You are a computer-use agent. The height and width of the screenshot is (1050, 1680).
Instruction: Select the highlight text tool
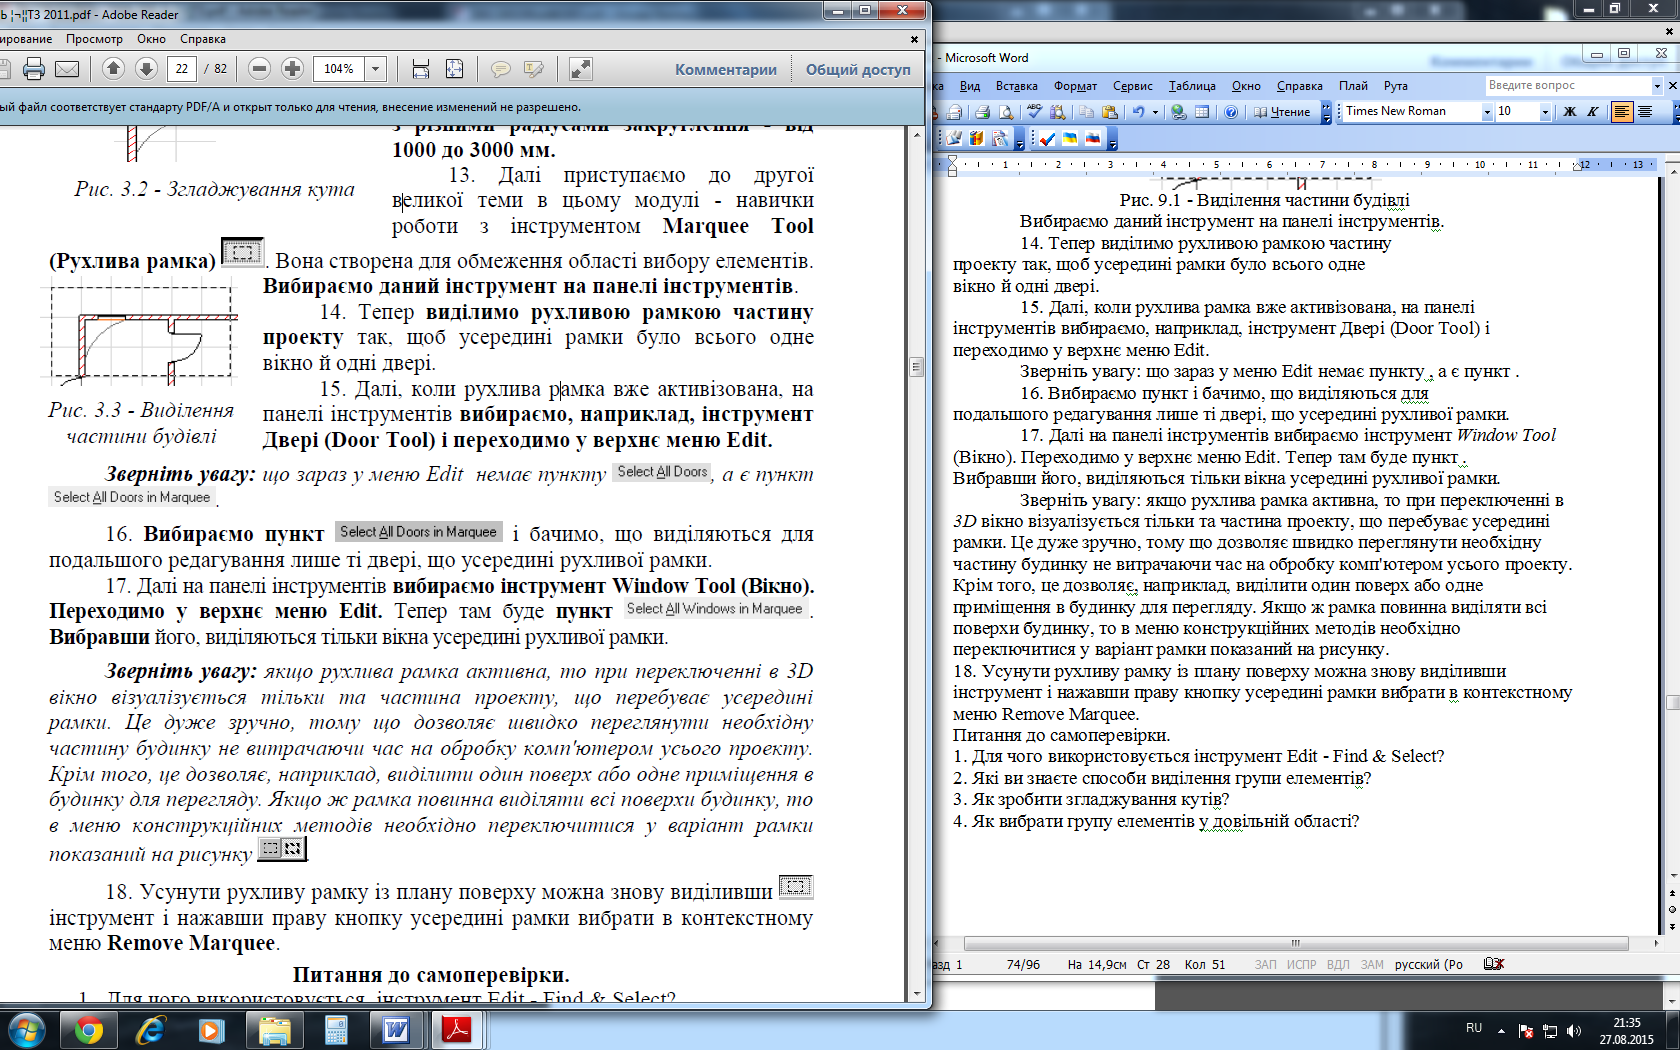point(534,69)
